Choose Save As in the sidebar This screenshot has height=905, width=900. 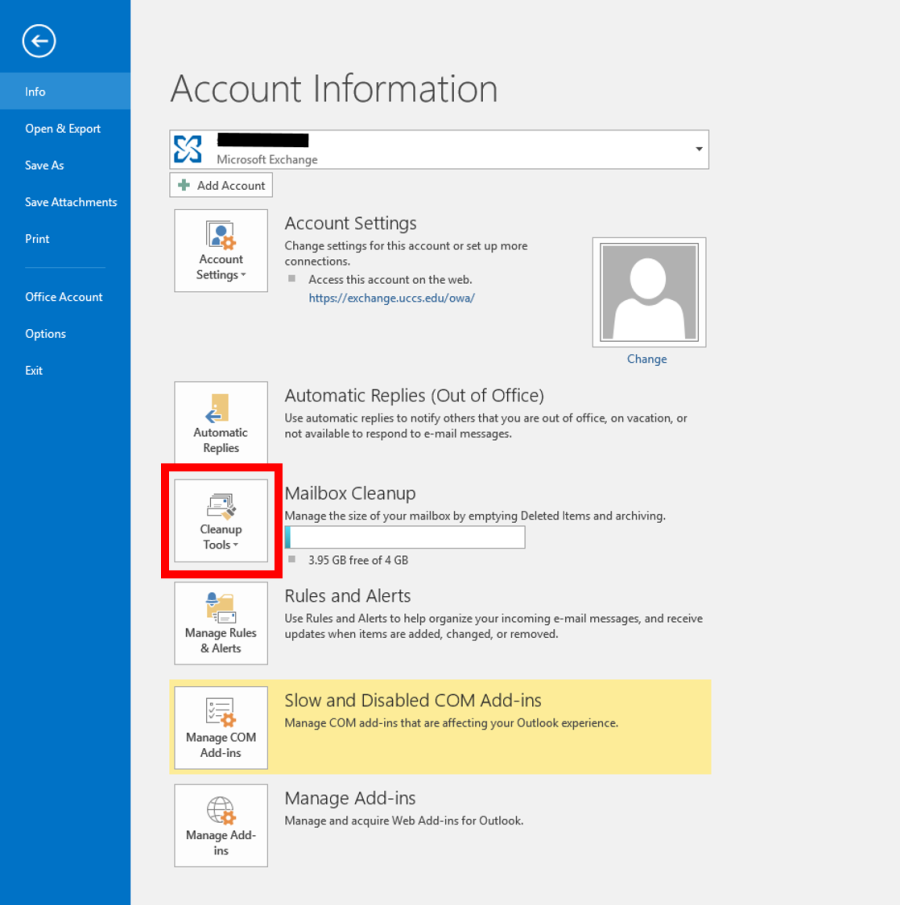tap(65, 165)
